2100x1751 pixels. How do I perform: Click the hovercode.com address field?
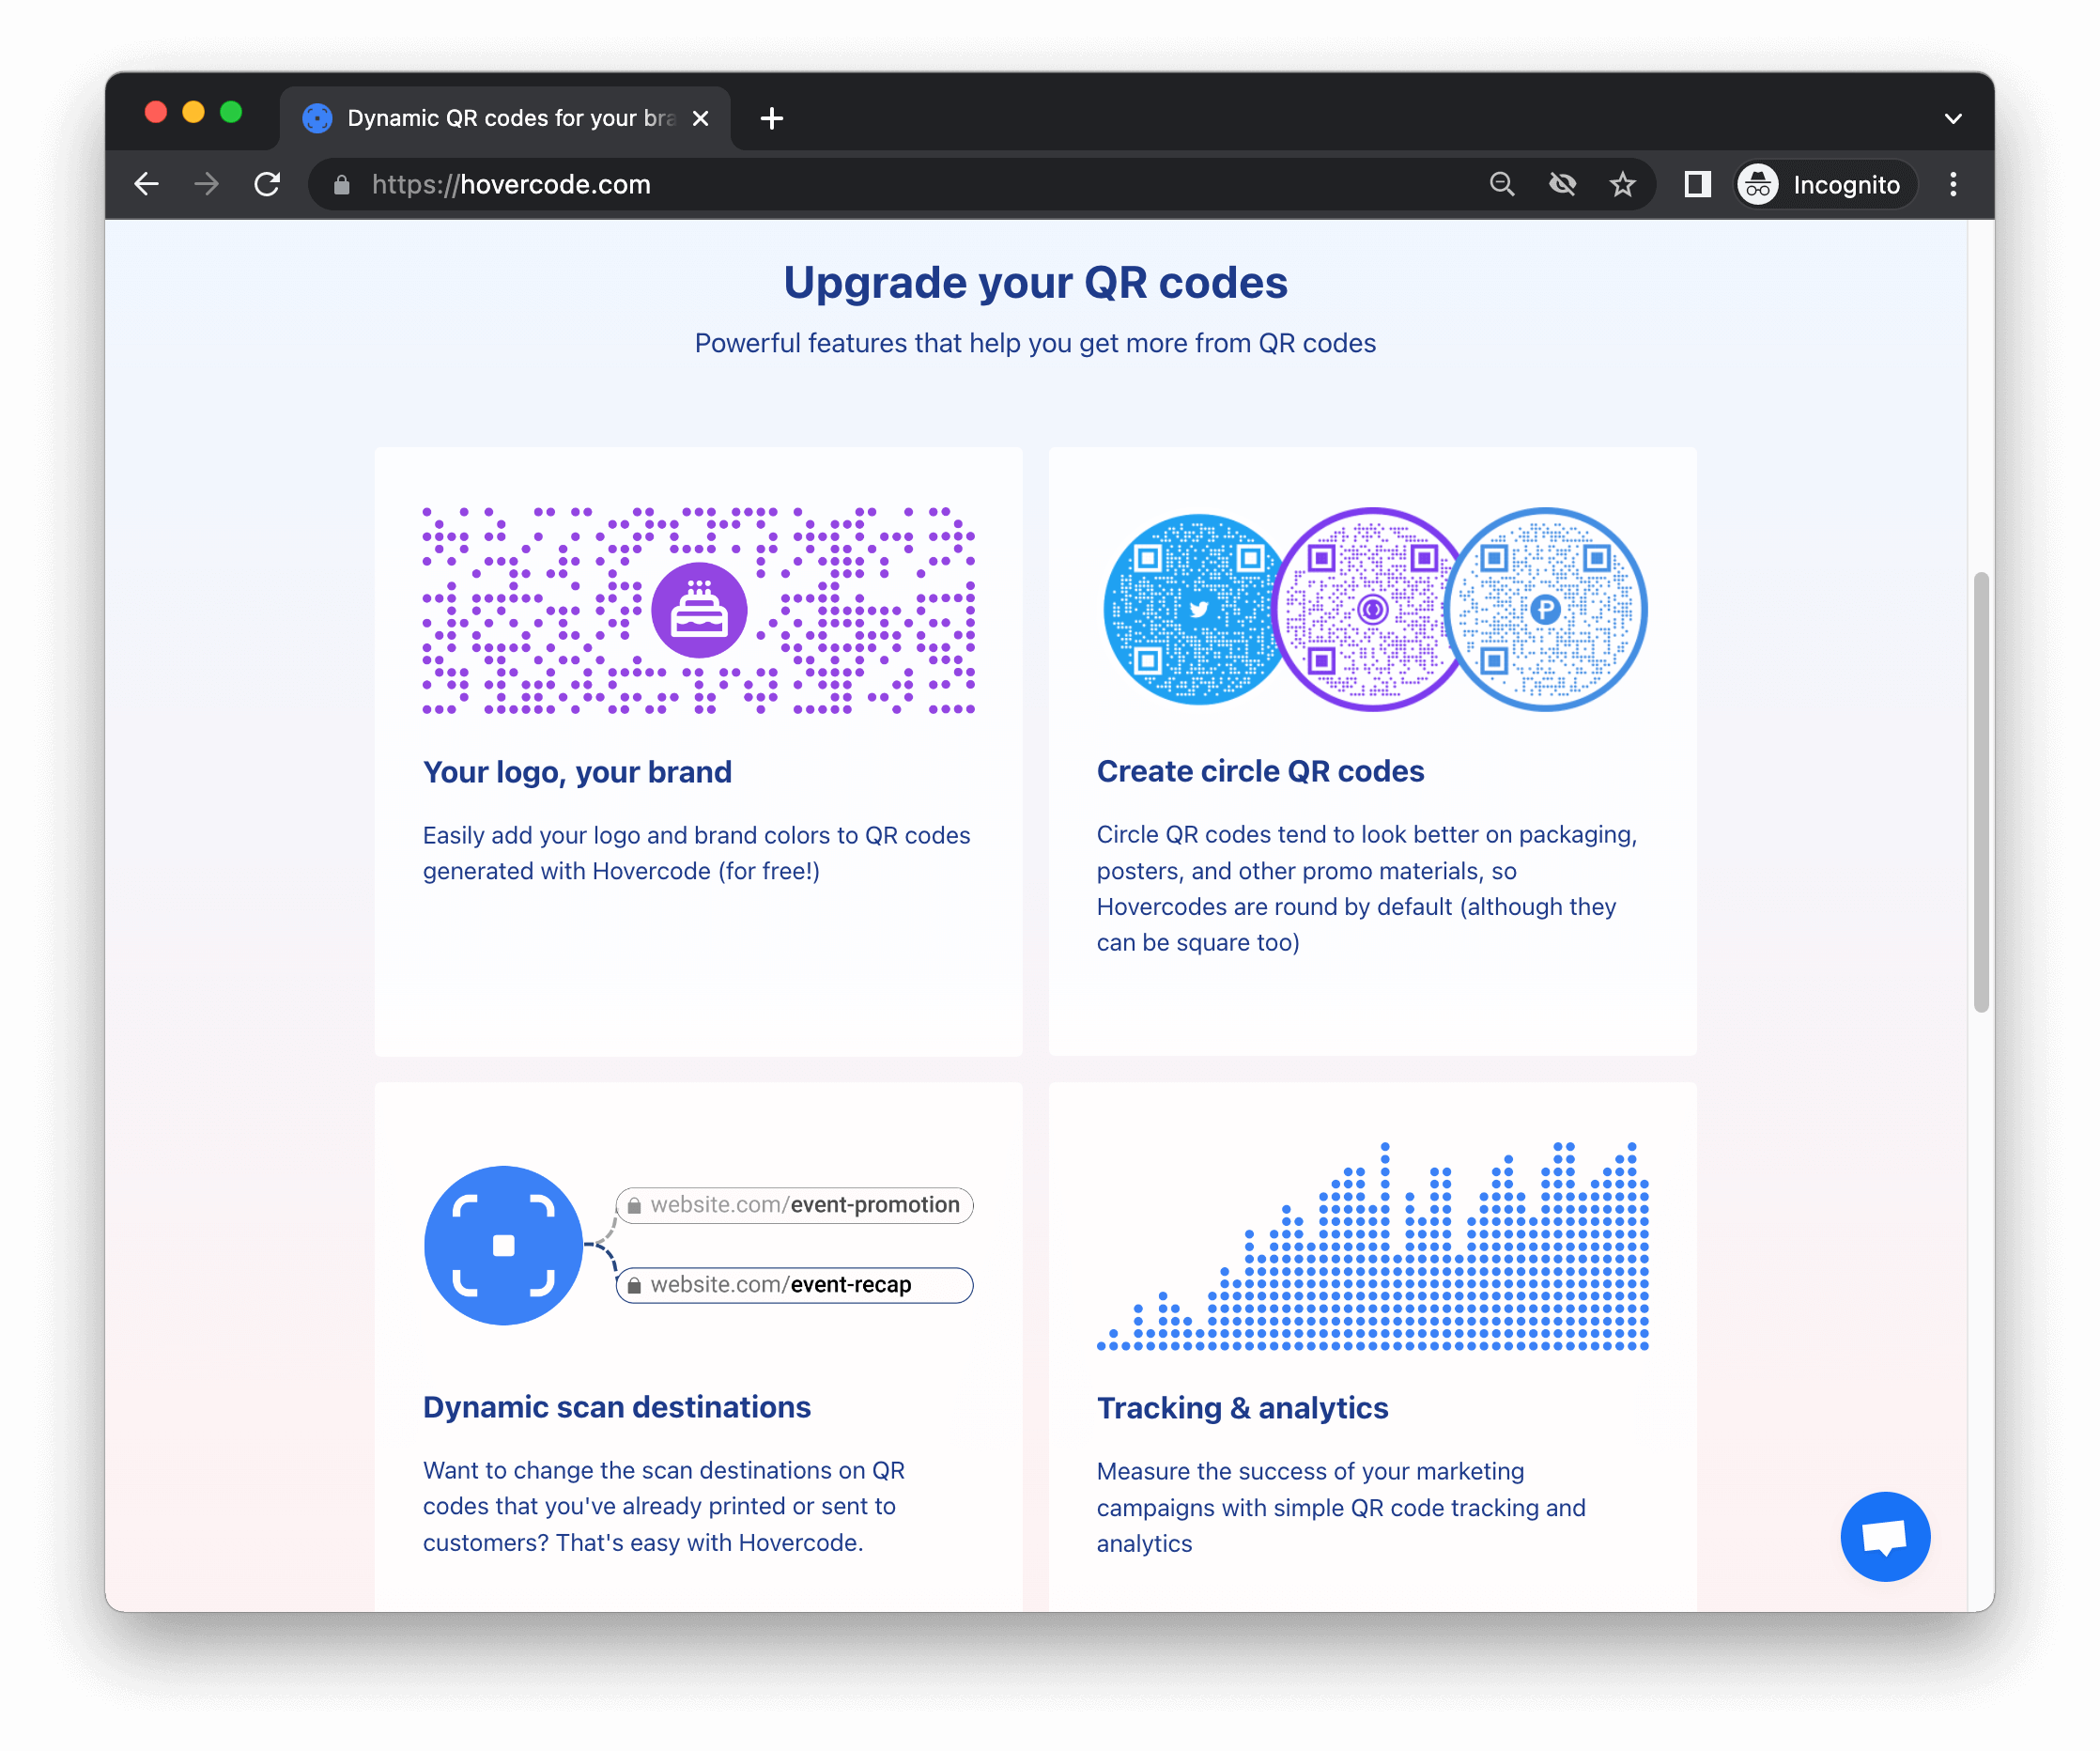tap(900, 184)
